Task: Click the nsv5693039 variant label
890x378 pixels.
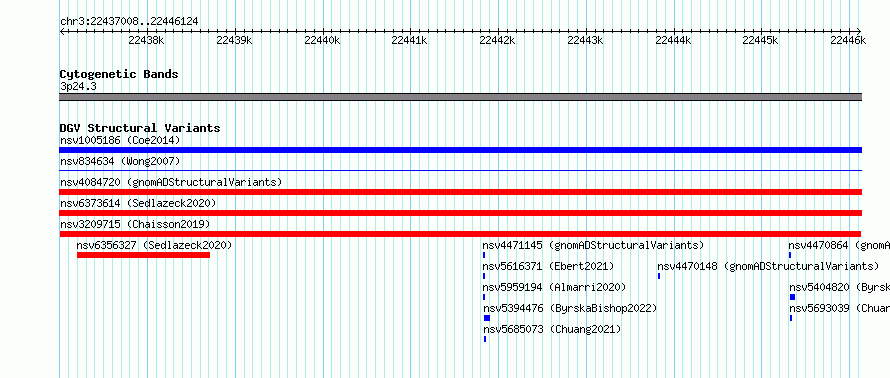Action: (839, 308)
